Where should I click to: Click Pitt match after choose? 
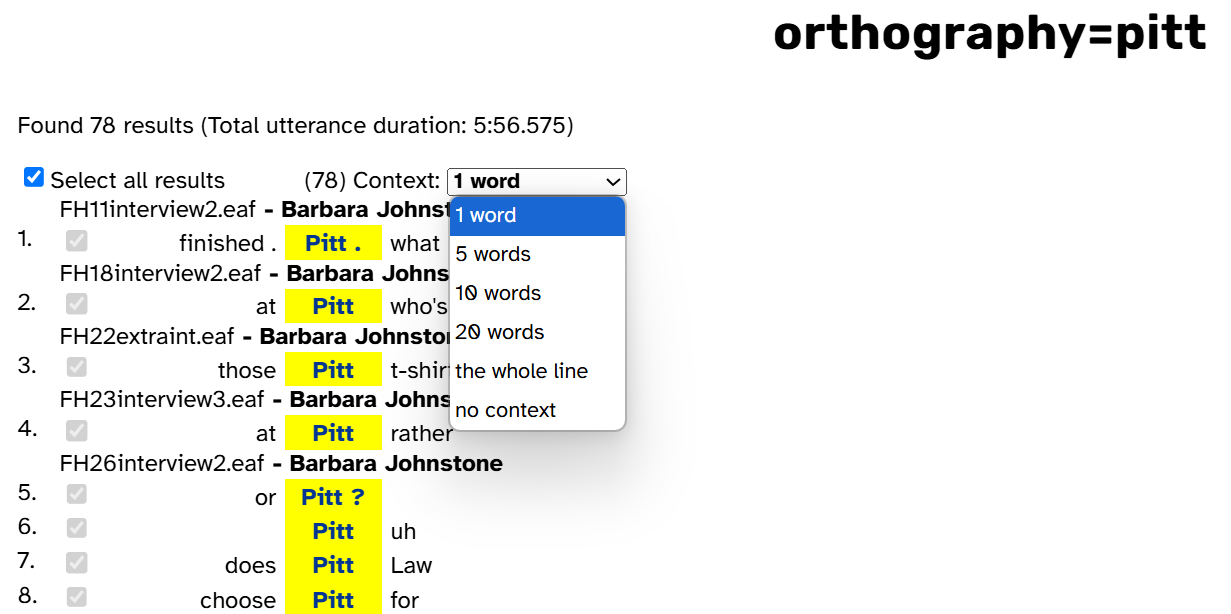333,599
